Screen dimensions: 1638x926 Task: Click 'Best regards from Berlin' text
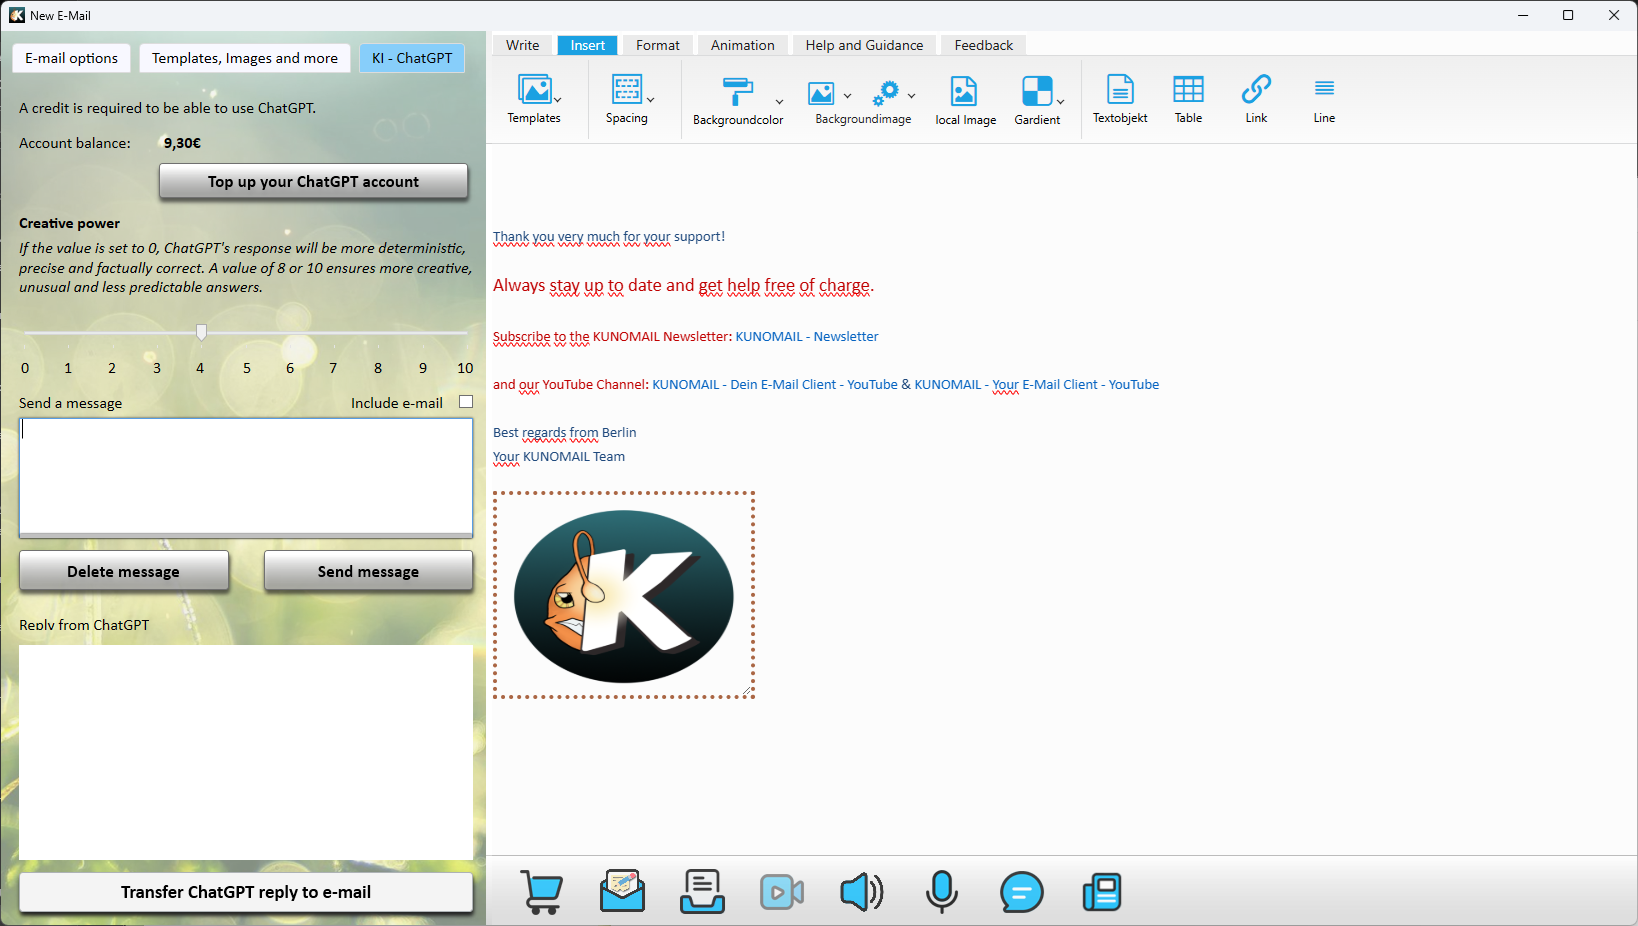565,433
